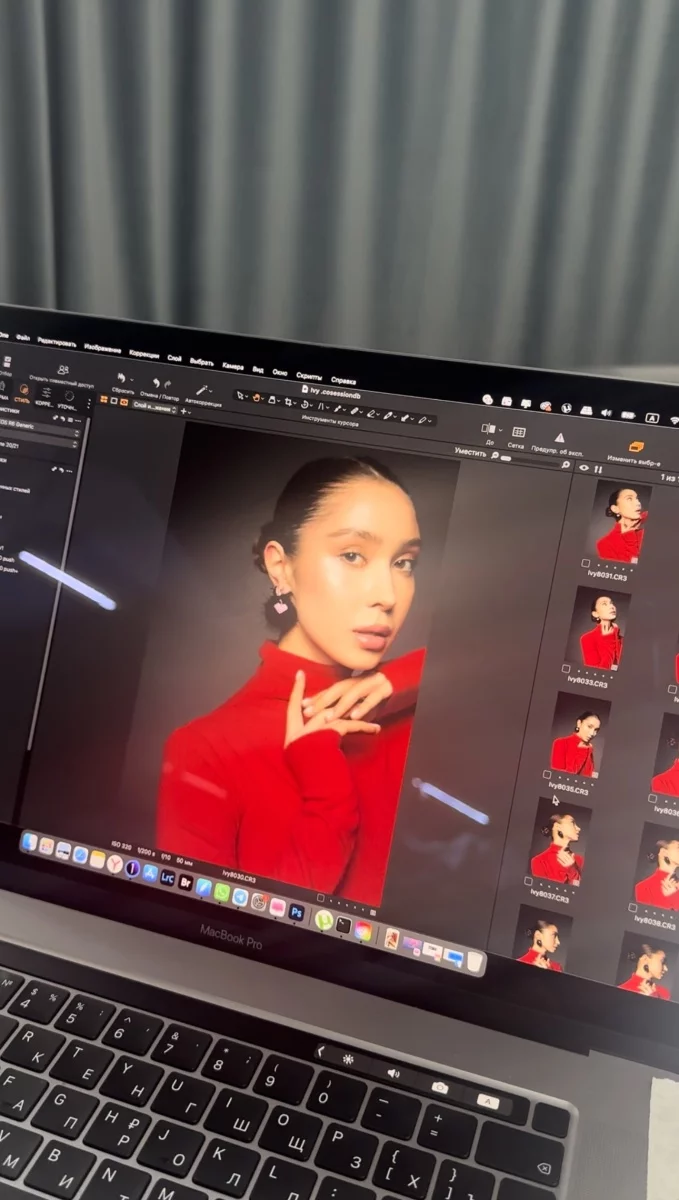This screenshot has height=1200, width=679.
Task: Click the Сбросить (Reset) toolbar icon
Action: (122, 379)
